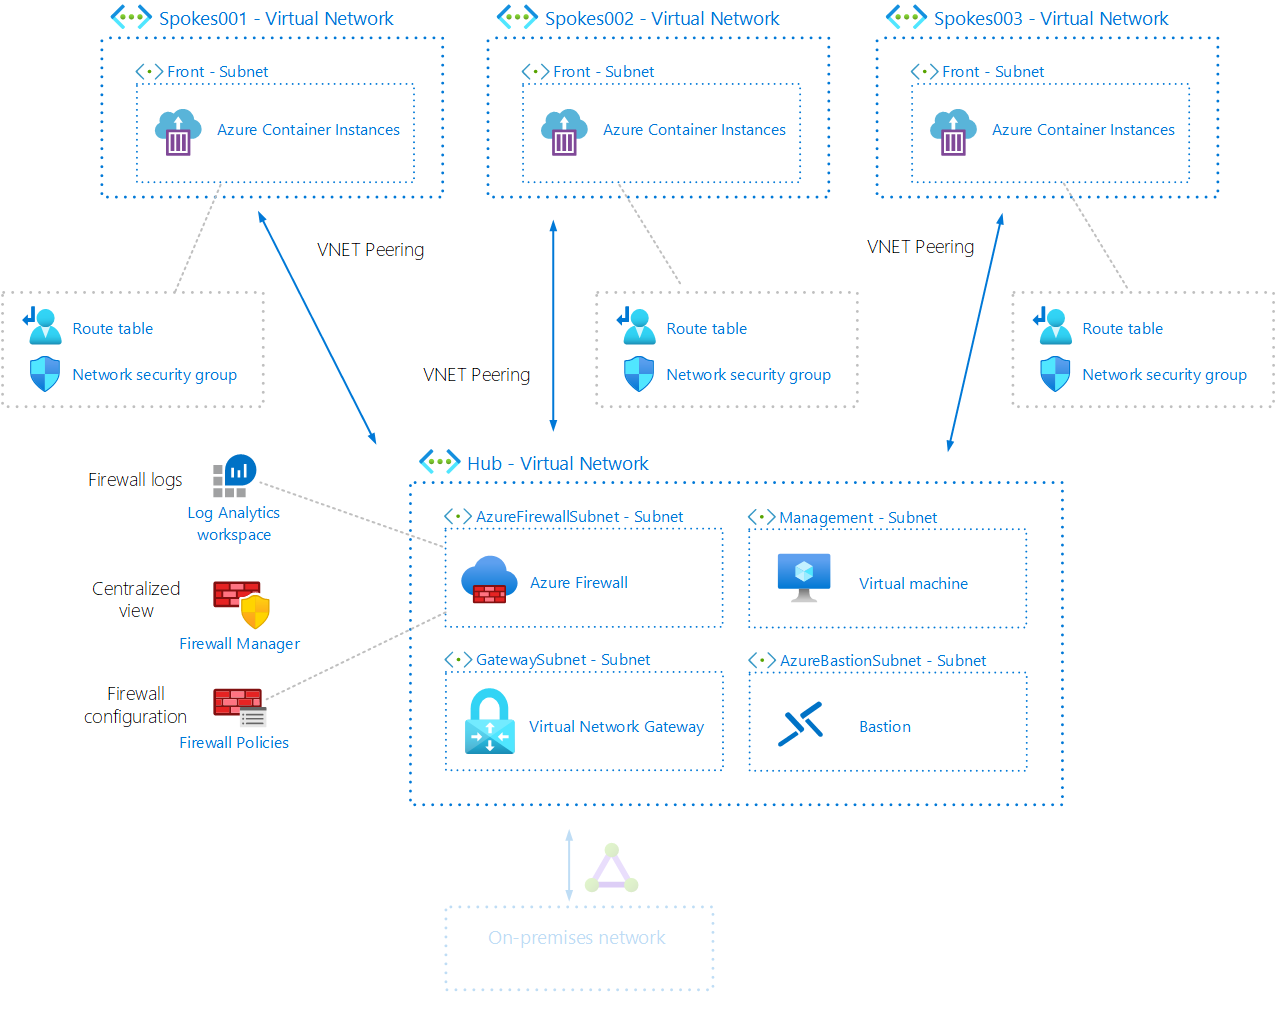
Task: Click the 'Firewall Policies' label
Action: (234, 743)
